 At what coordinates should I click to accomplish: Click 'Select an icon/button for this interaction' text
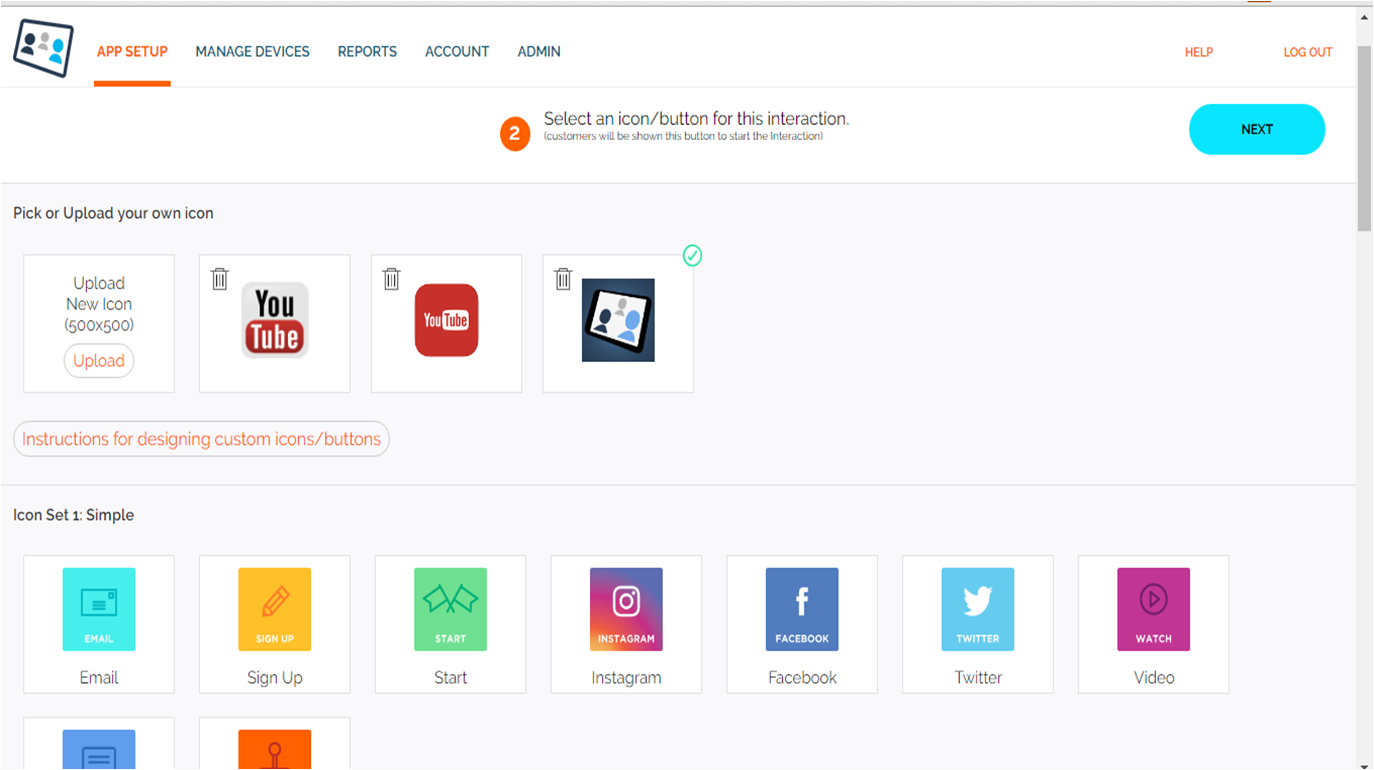tap(696, 119)
